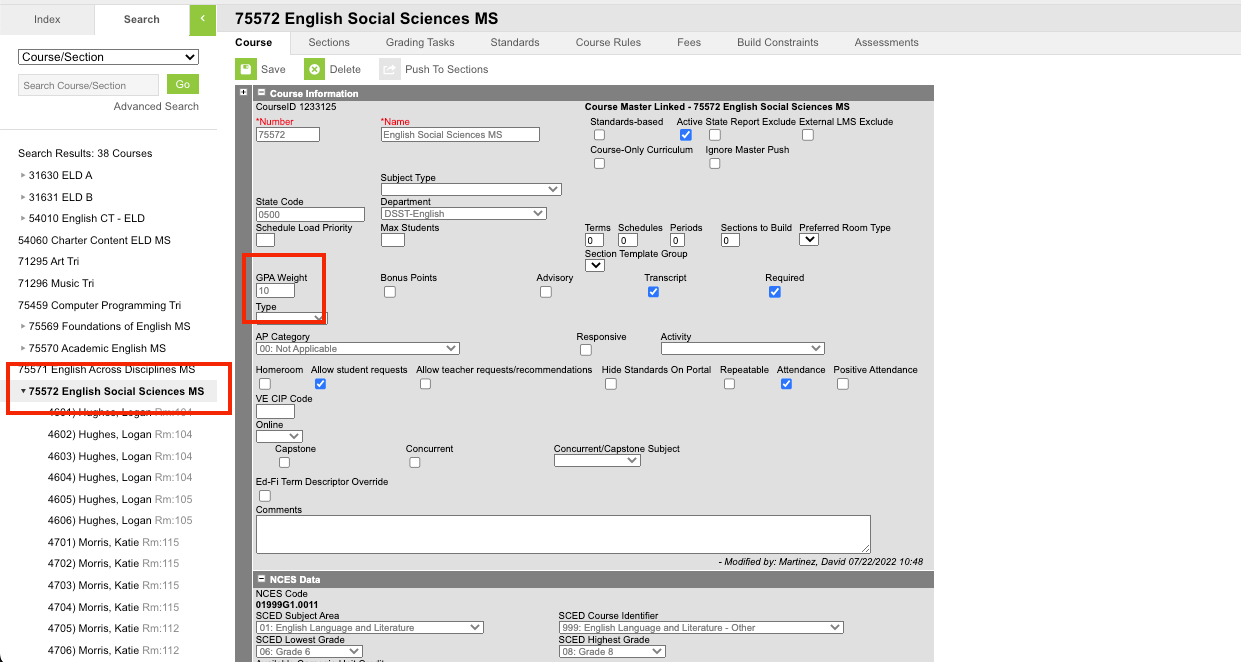
Task: Enable the Homeroom checkbox
Action: pyautogui.click(x=265, y=384)
